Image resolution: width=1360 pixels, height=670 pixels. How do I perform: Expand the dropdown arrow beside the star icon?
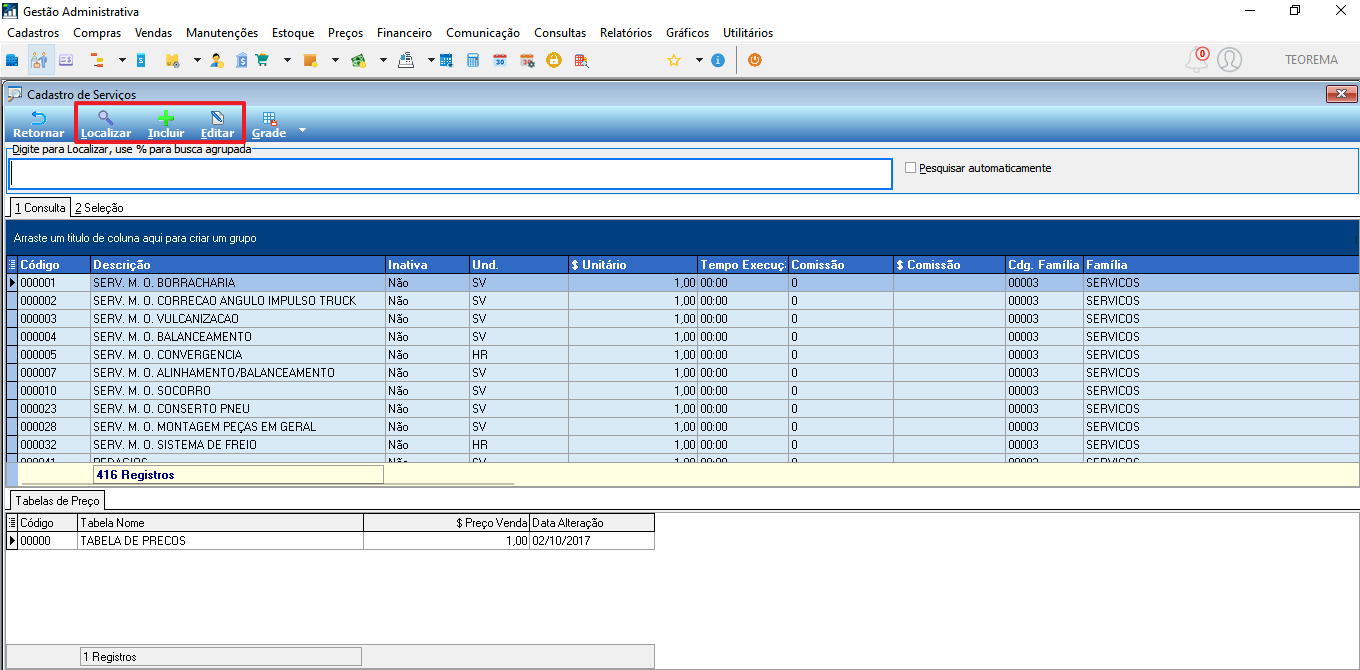(x=699, y=60)
